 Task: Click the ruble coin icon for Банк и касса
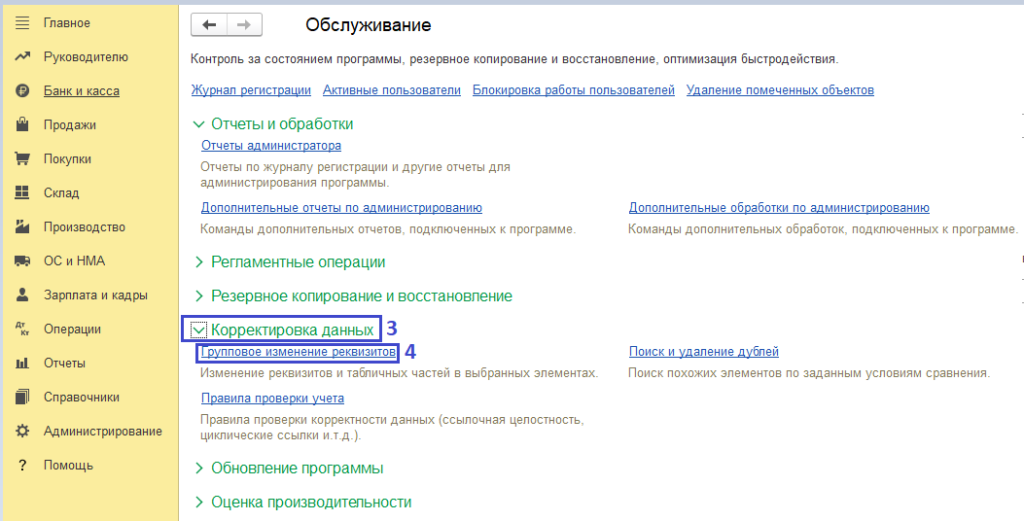click(x=22, y=91)
